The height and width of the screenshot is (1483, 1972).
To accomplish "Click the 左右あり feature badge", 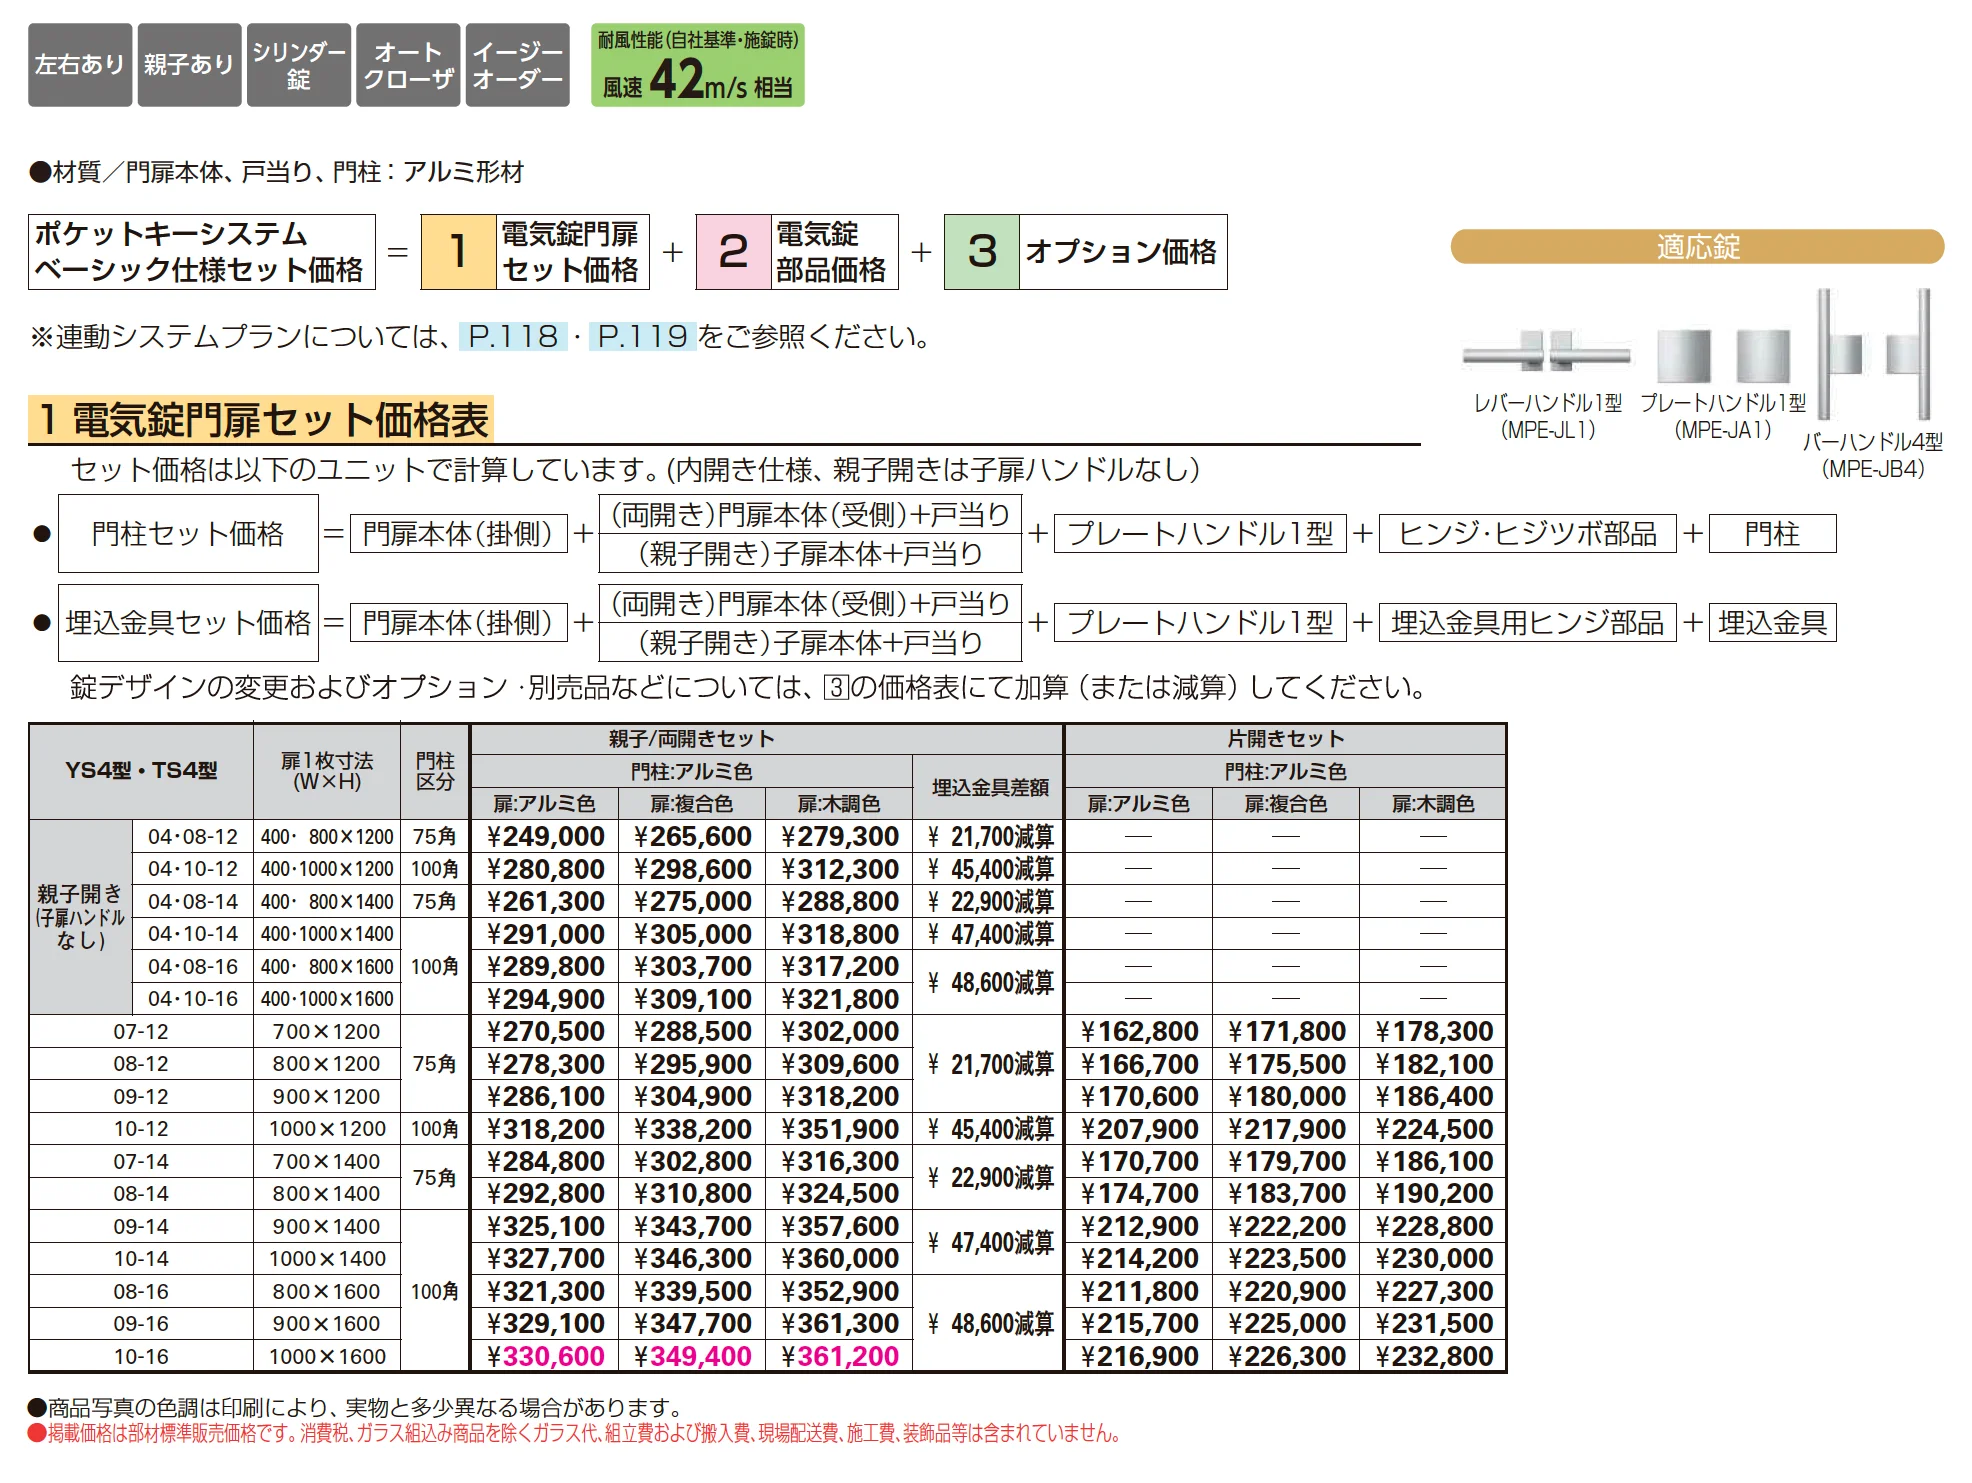I will [x=80, y=65].
